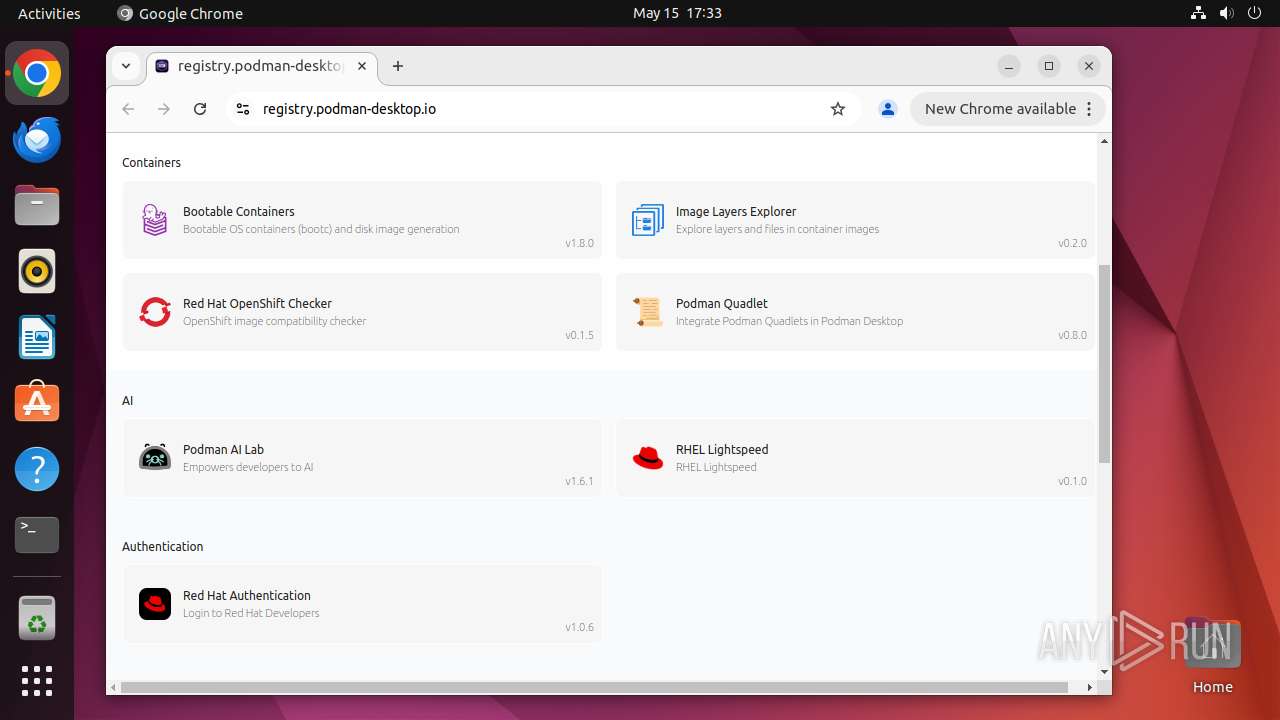Click the AI section heading
Screen dimensions: 1280x720
point(127,400)
